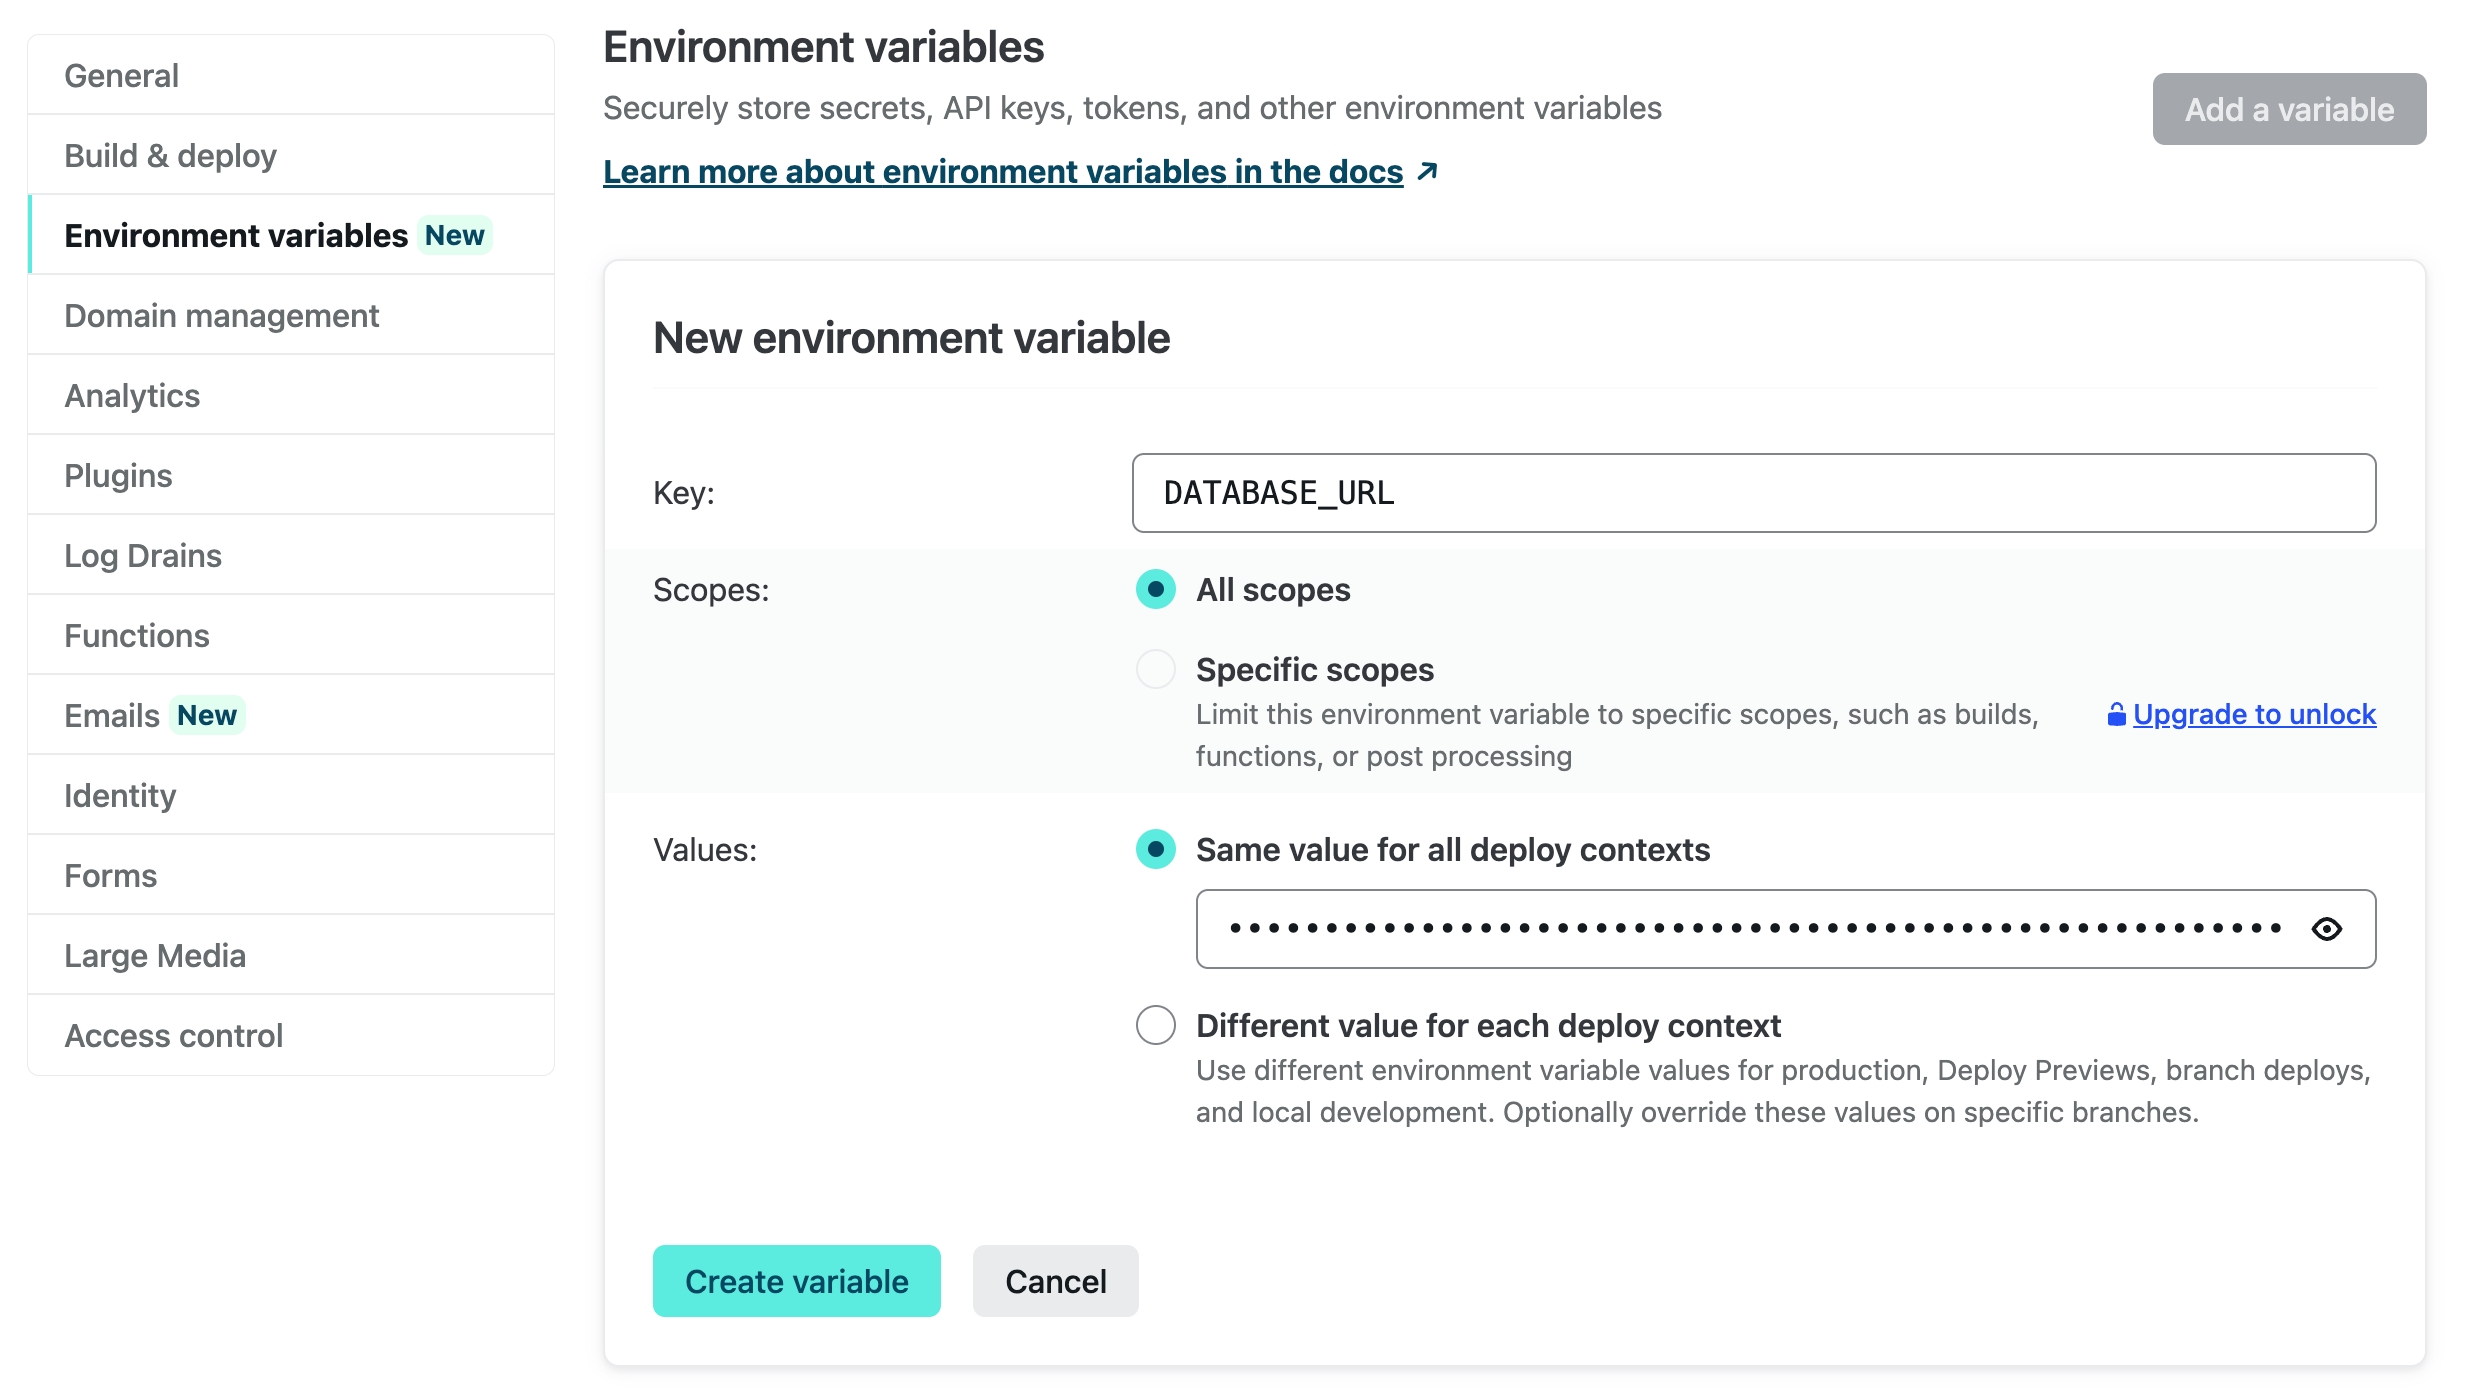
Task: Click the Add a variable button
Action: click(x=2289, y=109)
